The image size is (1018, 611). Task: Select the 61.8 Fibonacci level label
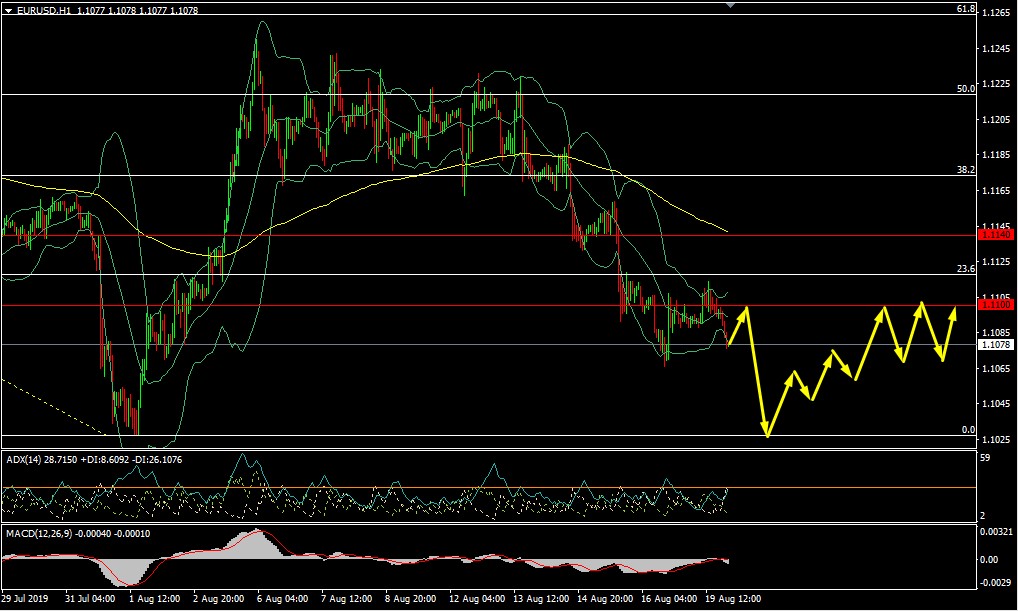965,9
